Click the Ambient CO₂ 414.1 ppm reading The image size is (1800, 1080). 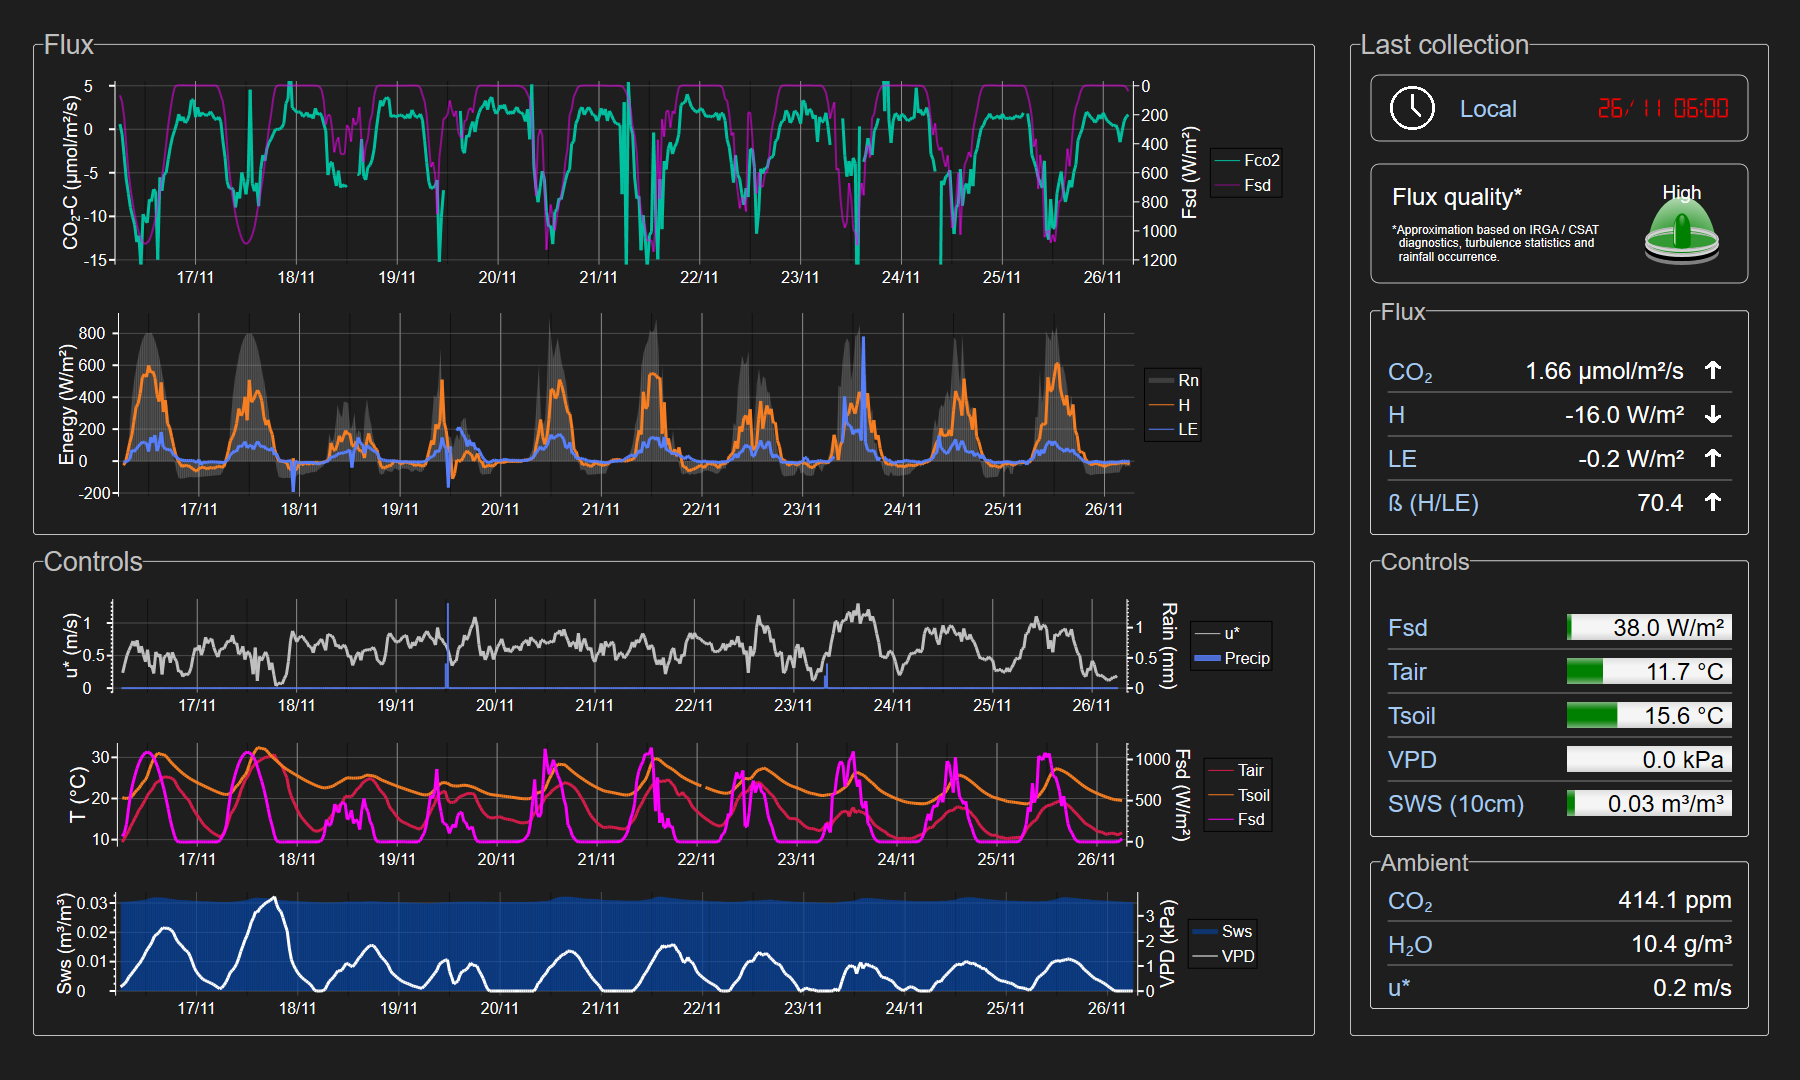click(1674, 900)
